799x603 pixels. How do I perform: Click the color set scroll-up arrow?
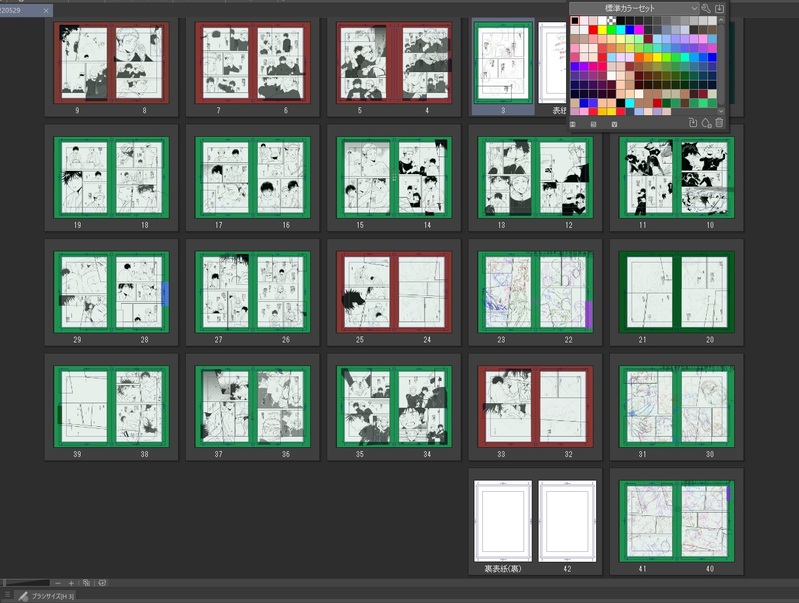point(721,20)
